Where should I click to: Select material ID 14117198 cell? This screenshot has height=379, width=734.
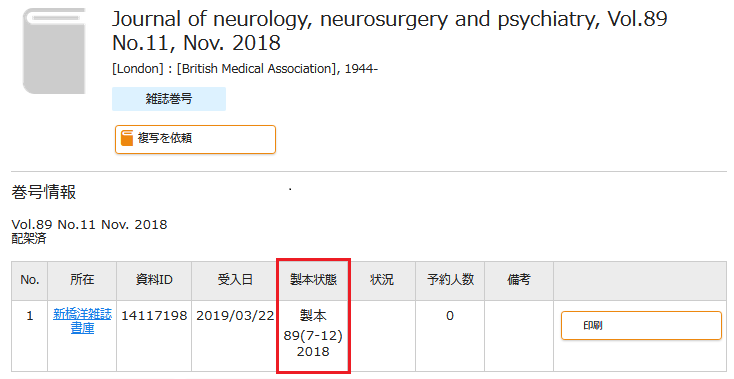point(154,316)
